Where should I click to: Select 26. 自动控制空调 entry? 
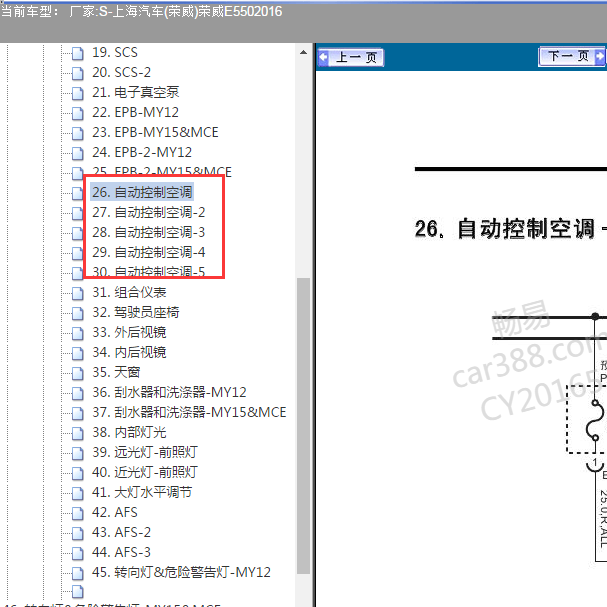(x=142, y=192)
